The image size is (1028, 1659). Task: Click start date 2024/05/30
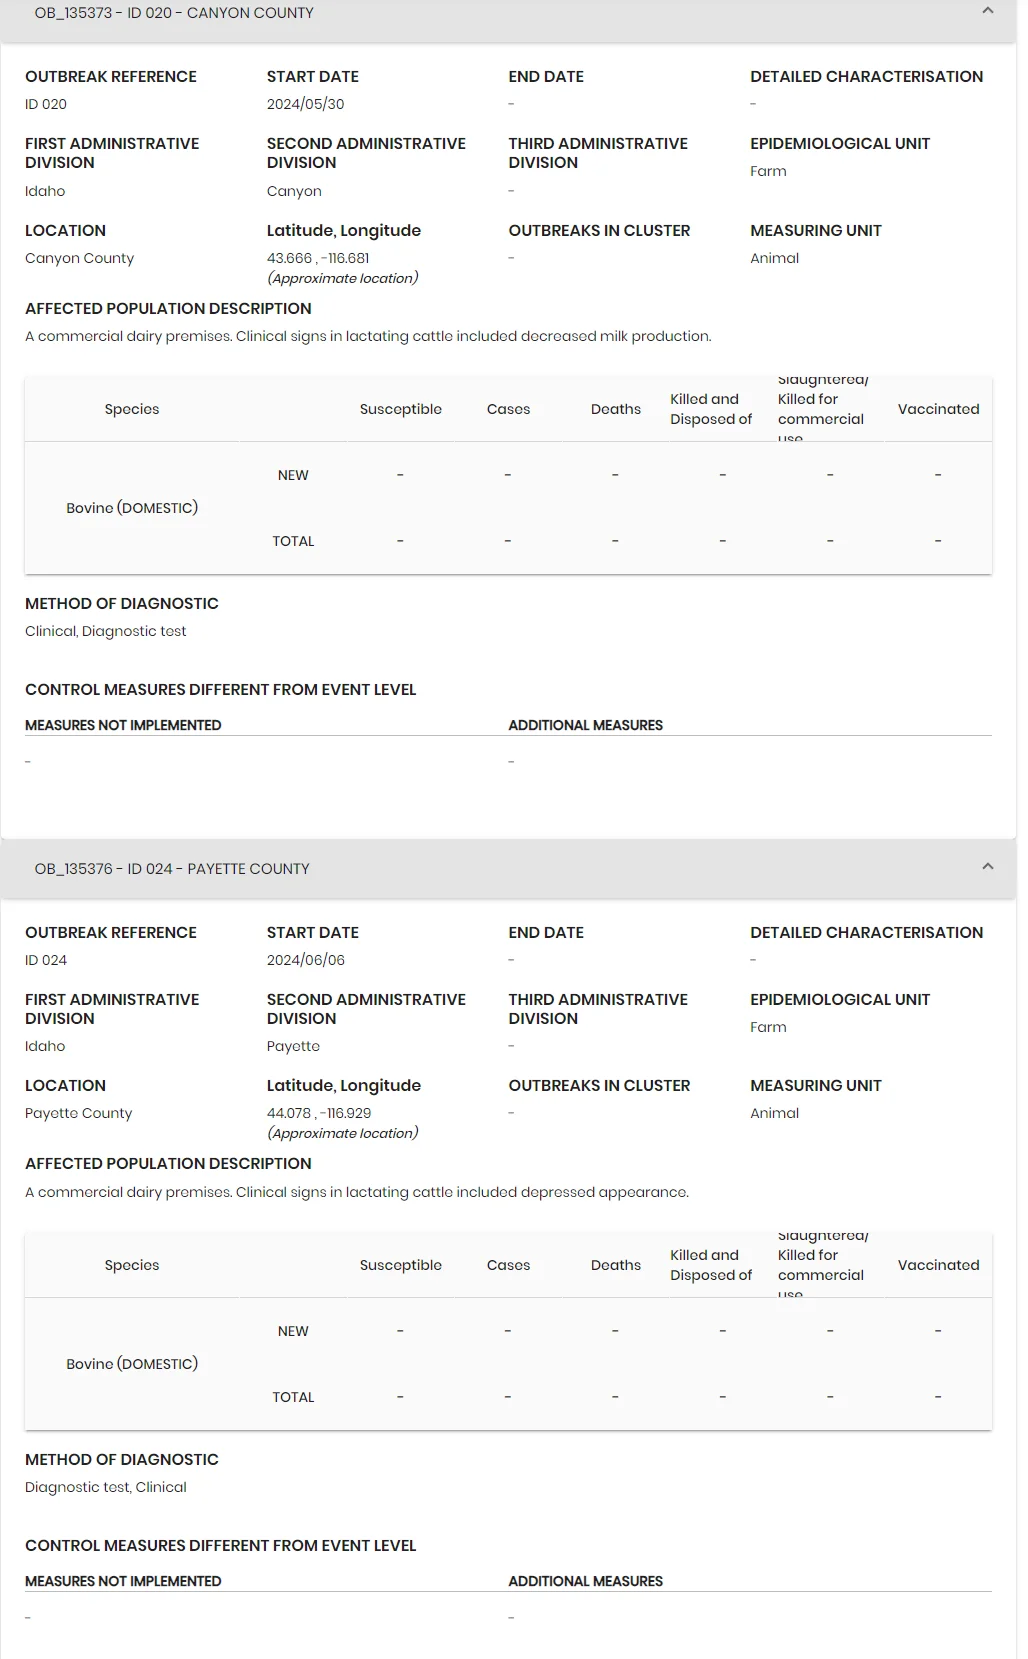[305, 104]
